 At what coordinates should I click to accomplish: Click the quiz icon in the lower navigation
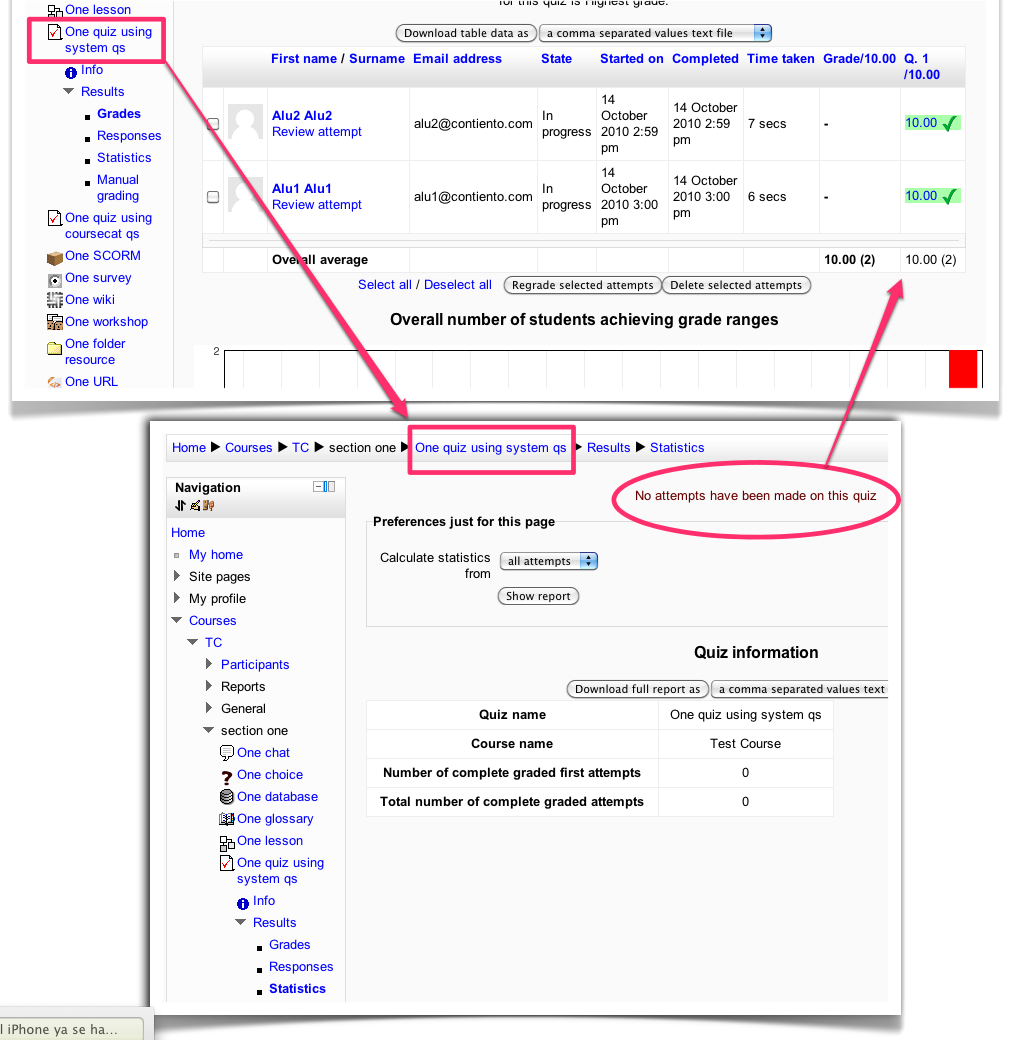tap(227, 863)
